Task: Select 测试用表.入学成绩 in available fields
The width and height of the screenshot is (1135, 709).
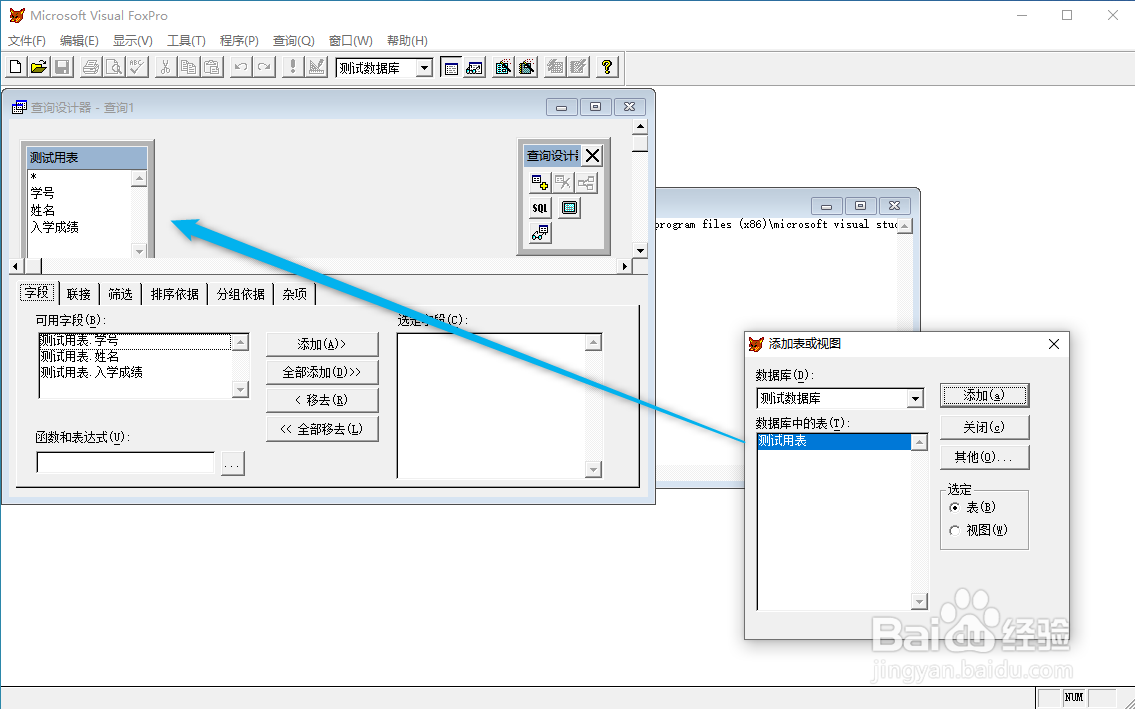Action: (135, 372)
